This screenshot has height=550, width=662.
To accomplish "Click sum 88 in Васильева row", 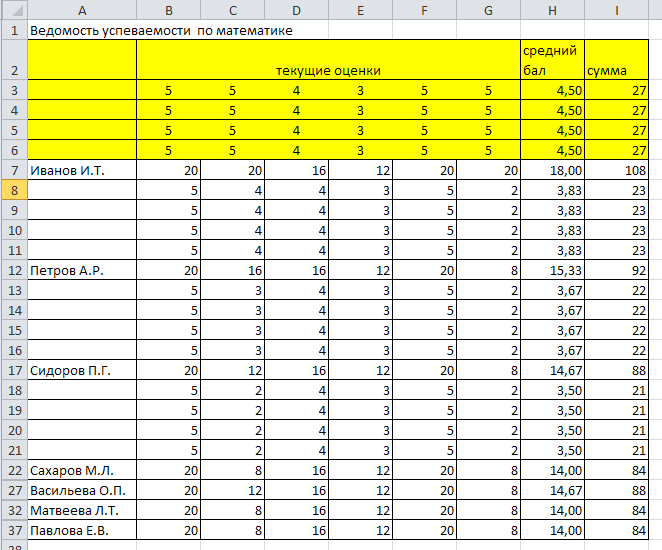I will 617,490.
